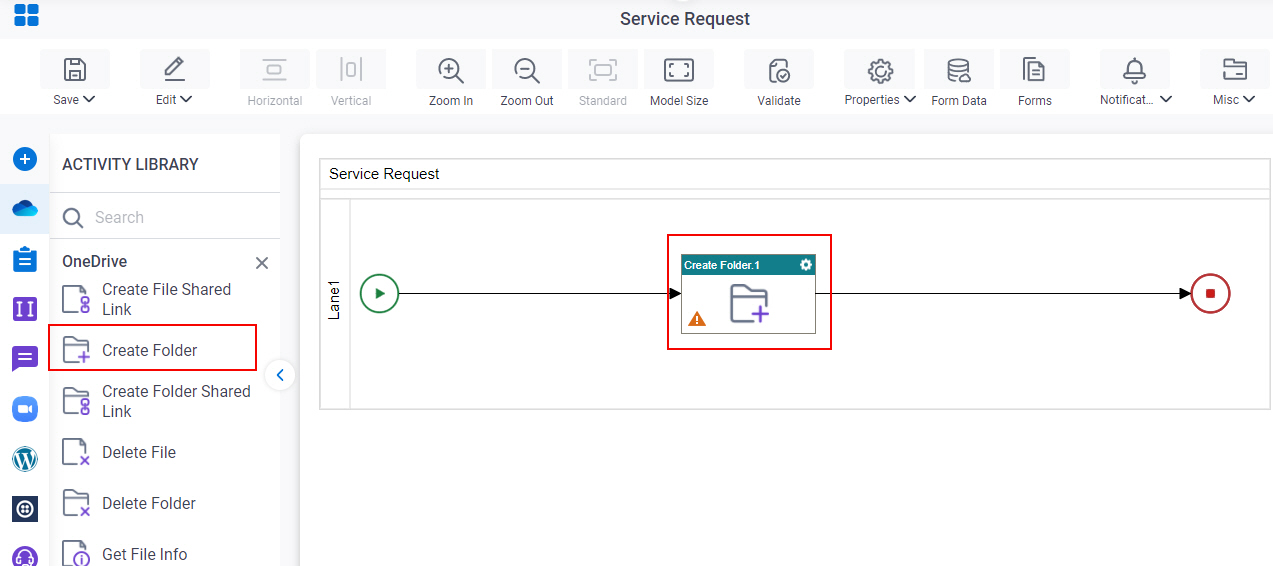Screen dimensions: 1273x566
Task: Expand the Save dropdown arrow
Action: point(89,99)
